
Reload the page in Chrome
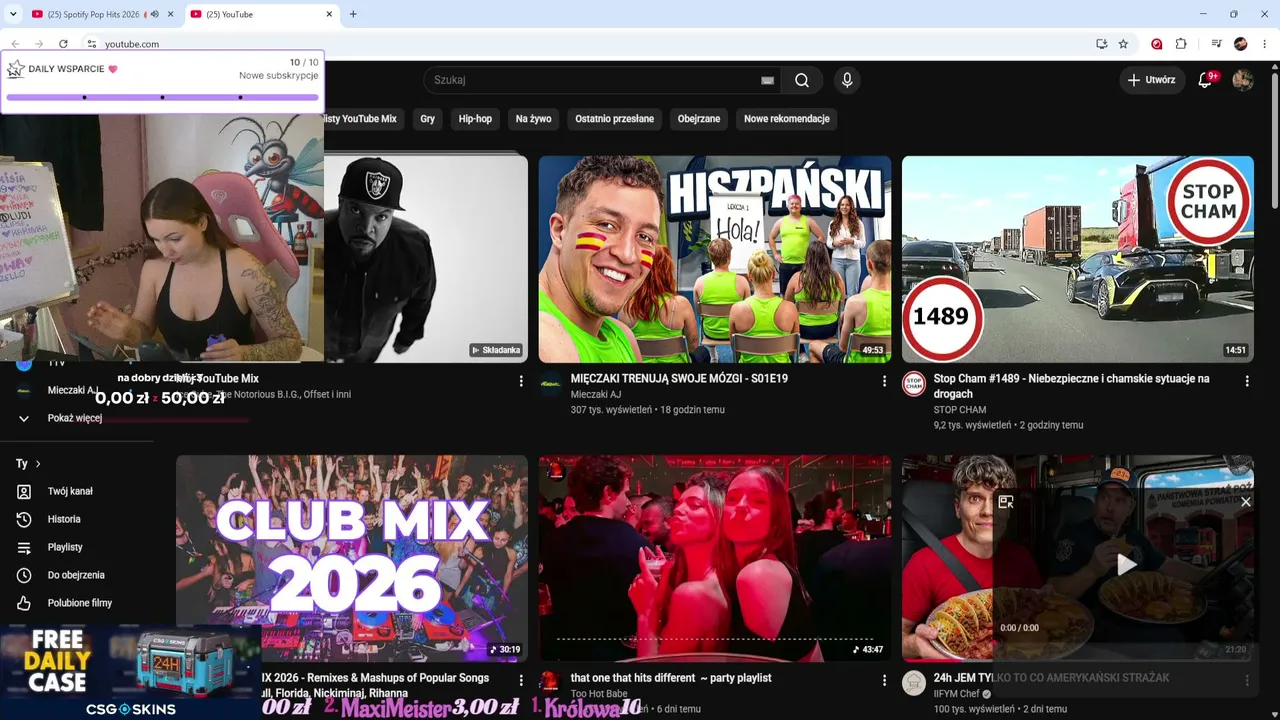(63, 44)
